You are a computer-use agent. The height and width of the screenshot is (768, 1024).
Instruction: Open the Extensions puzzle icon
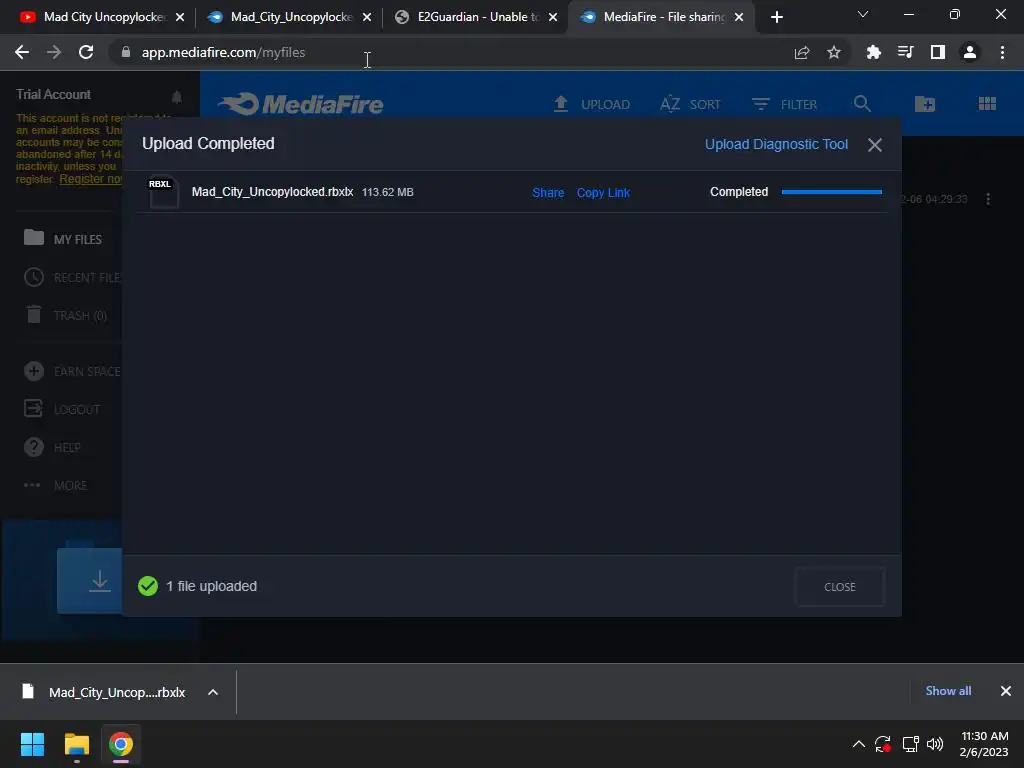874,52
